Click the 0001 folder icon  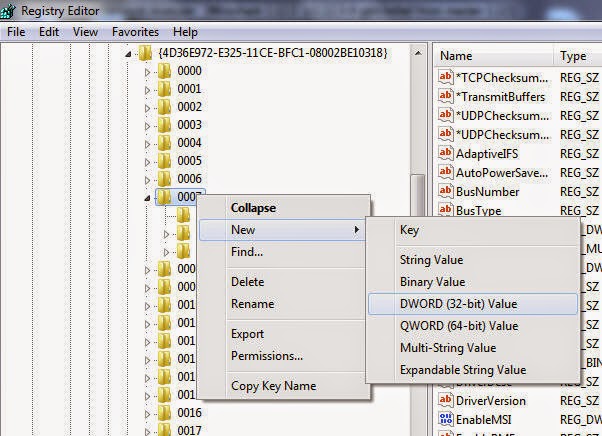(x=164, y=89)
